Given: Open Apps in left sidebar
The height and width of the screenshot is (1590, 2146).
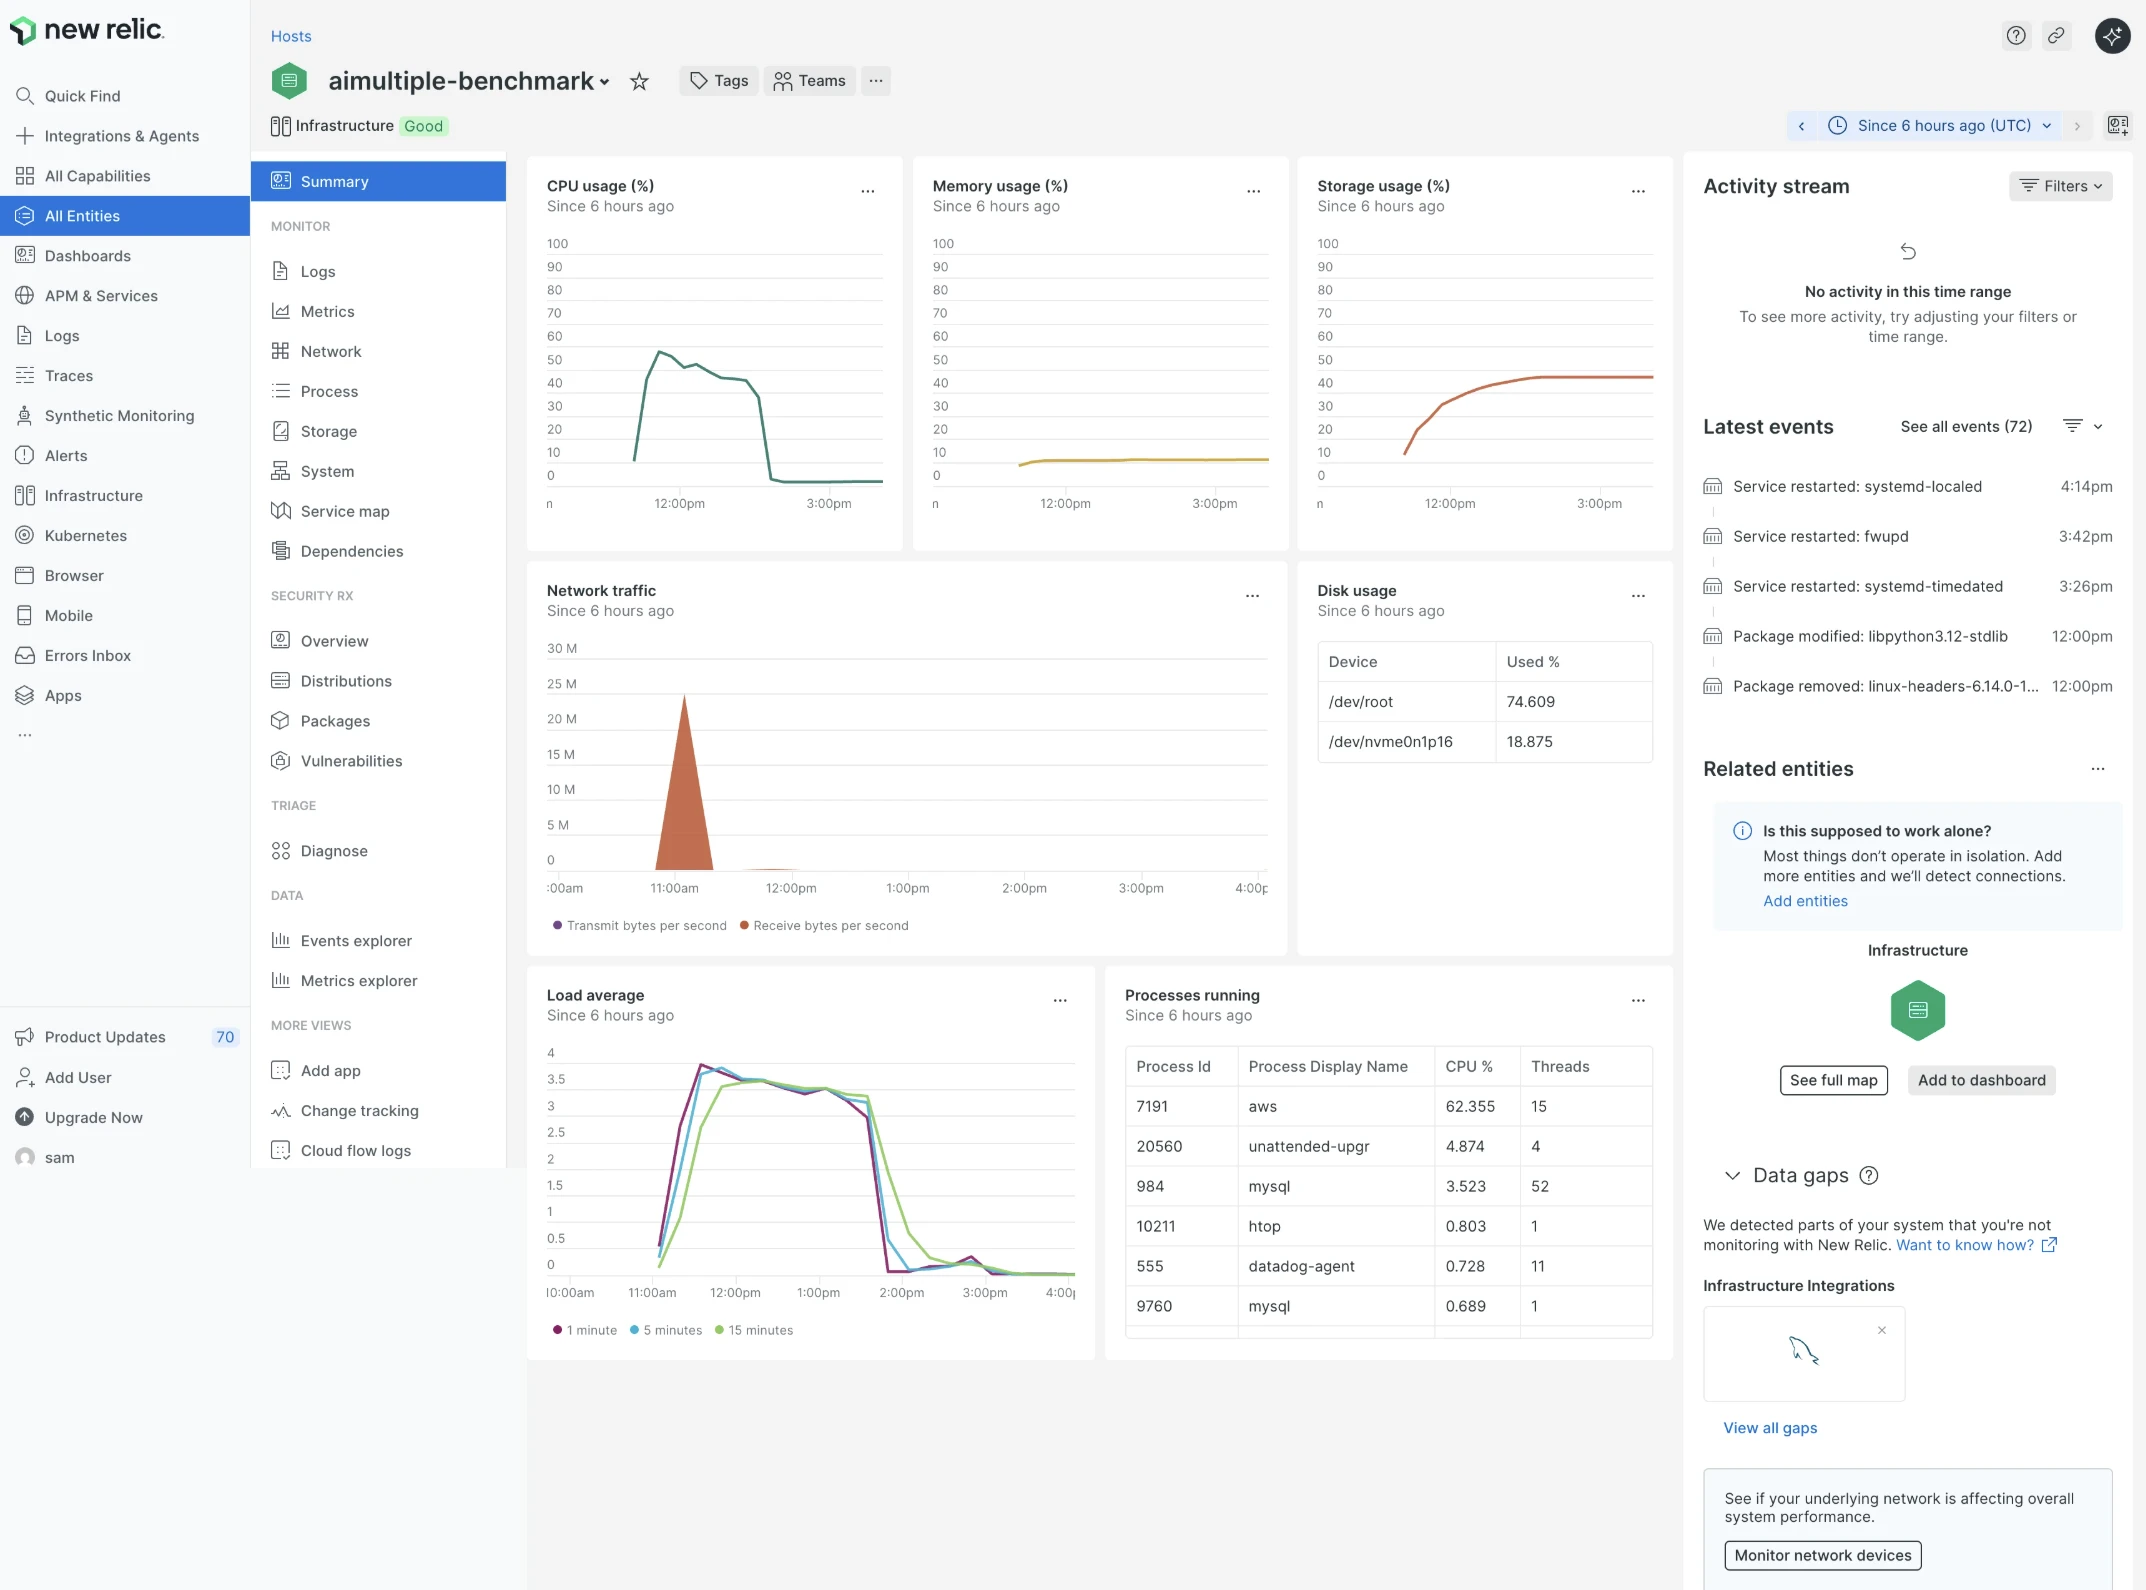Looking at the screenshot, I should [x=125, y=696].
